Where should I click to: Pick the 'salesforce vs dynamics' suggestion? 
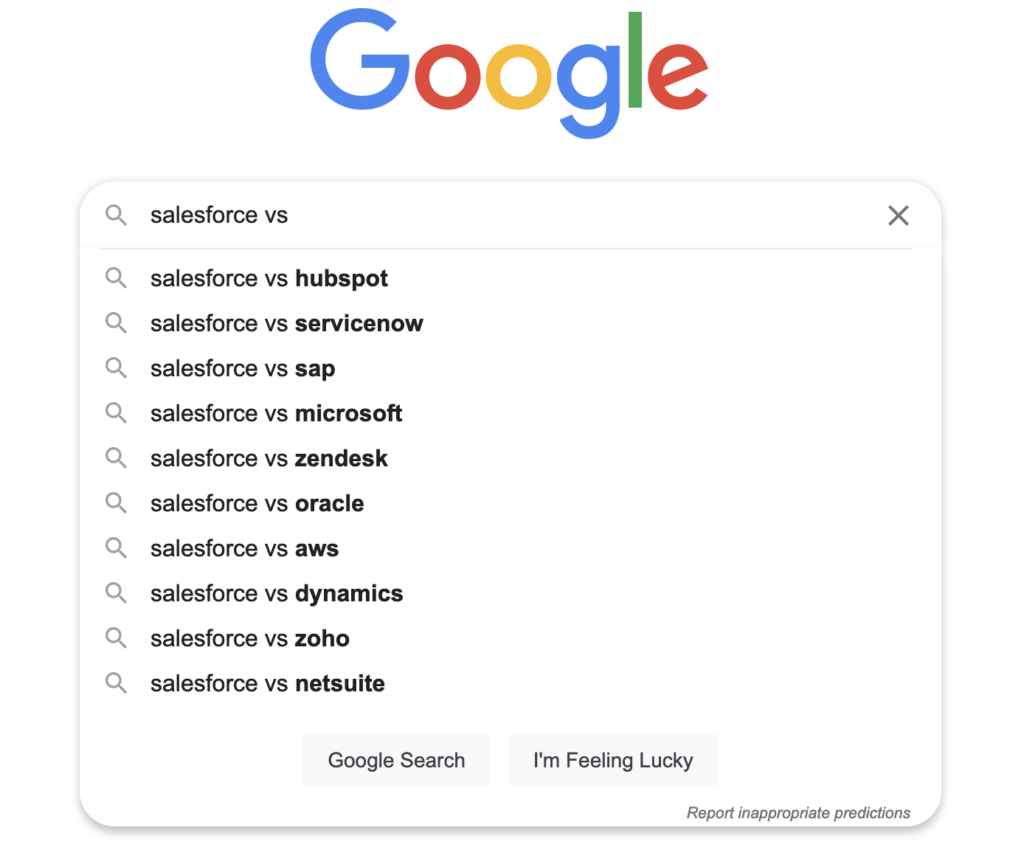(276, 593)
